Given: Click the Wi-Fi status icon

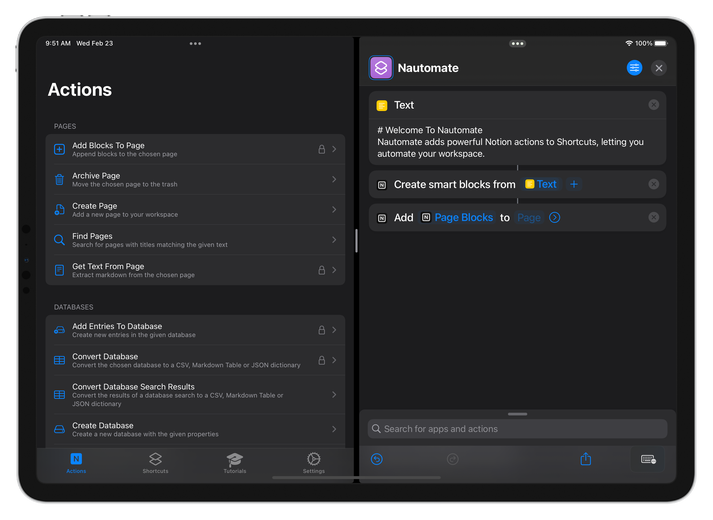Looking at the screenshot, I should 629,43.
